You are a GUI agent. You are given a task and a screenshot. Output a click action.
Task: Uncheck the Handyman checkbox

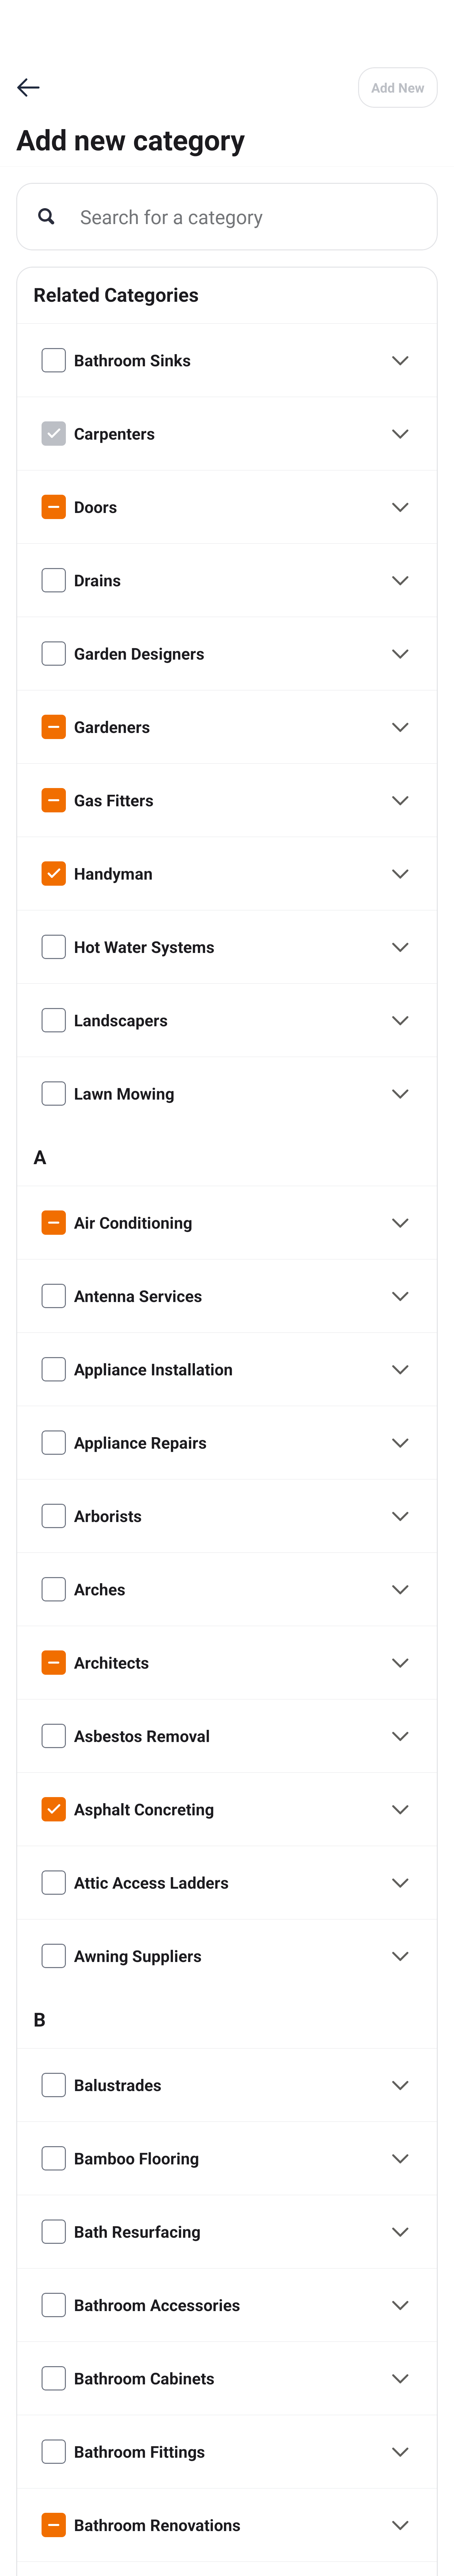click(53, 873)
